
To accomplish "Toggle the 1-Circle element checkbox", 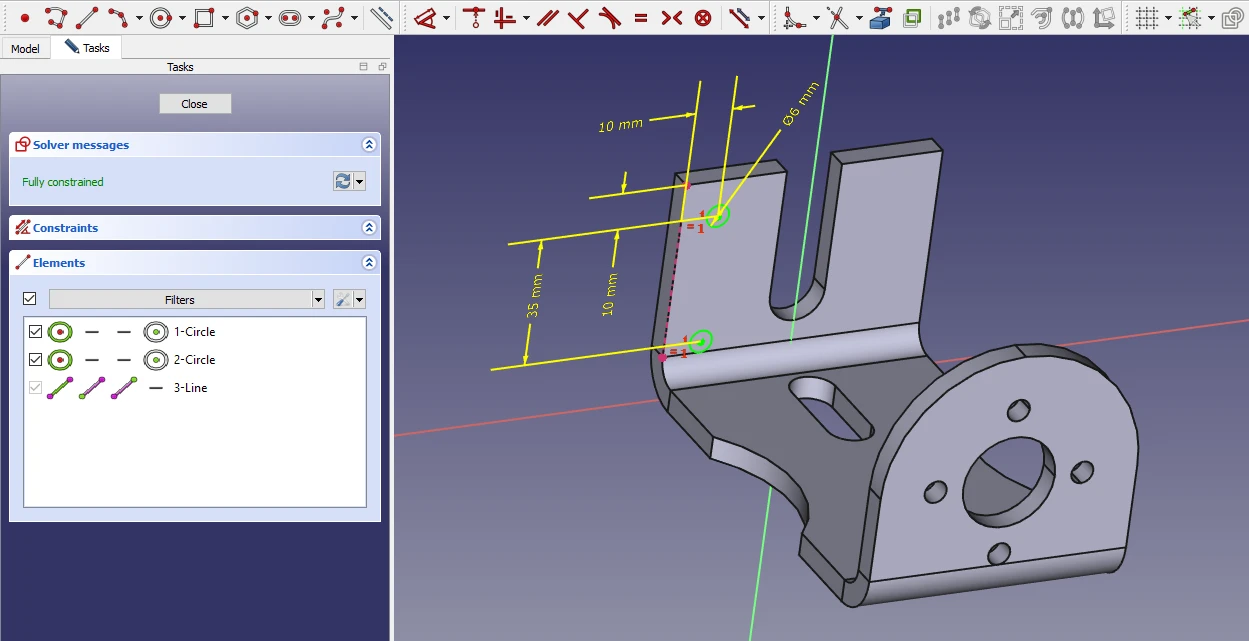I will pyautogui.click(x=36, y=332).
